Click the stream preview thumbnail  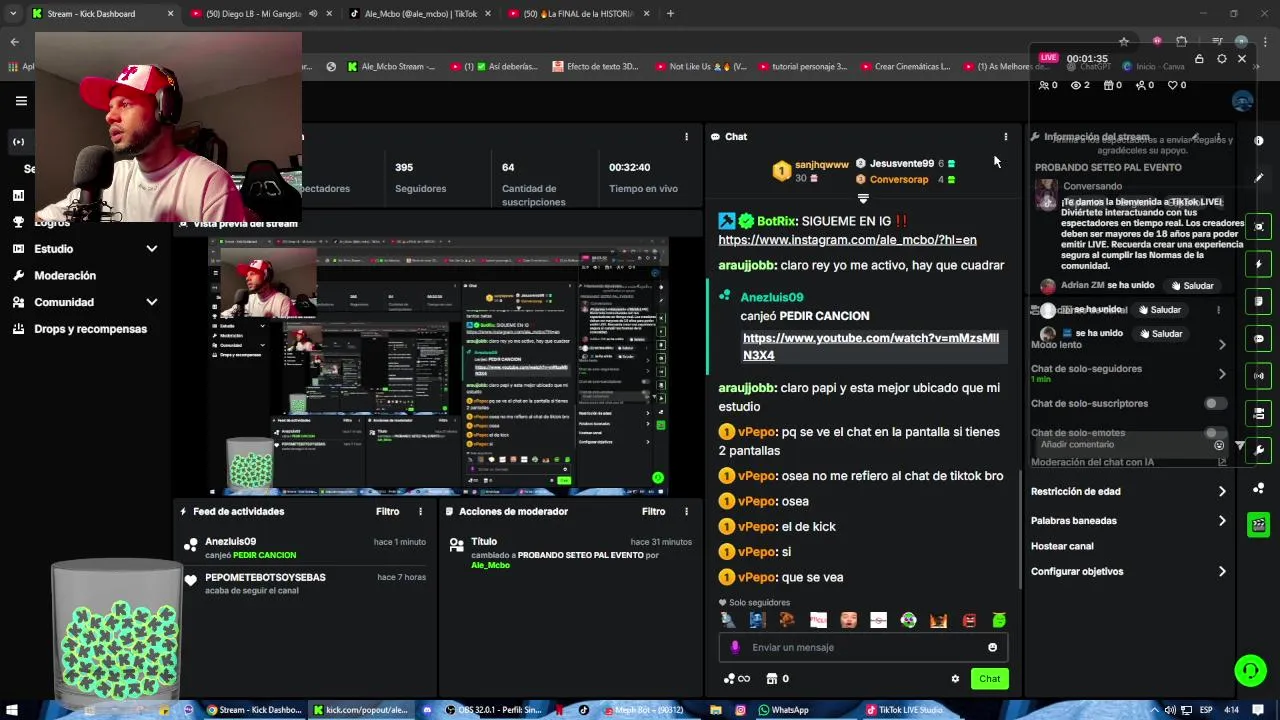(x=438, y=366)
